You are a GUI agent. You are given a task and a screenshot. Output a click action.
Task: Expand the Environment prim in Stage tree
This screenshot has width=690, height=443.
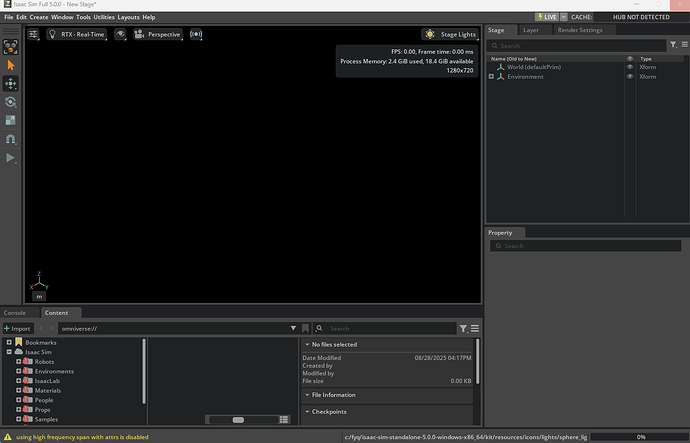[x=491, y=77]
